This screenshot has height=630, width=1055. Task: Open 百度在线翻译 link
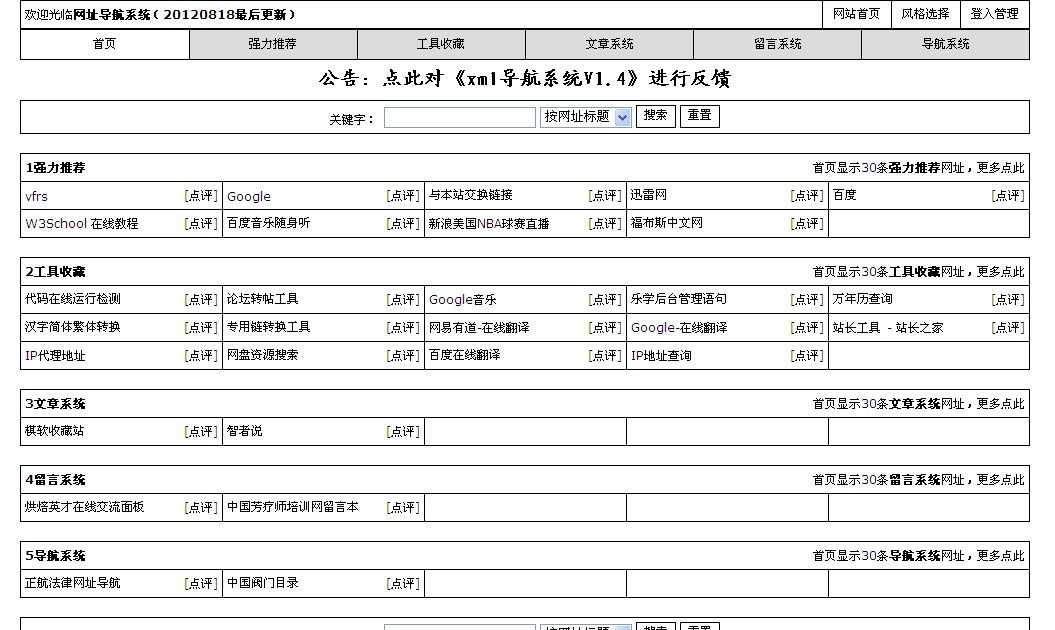click(x=465, y=355)
